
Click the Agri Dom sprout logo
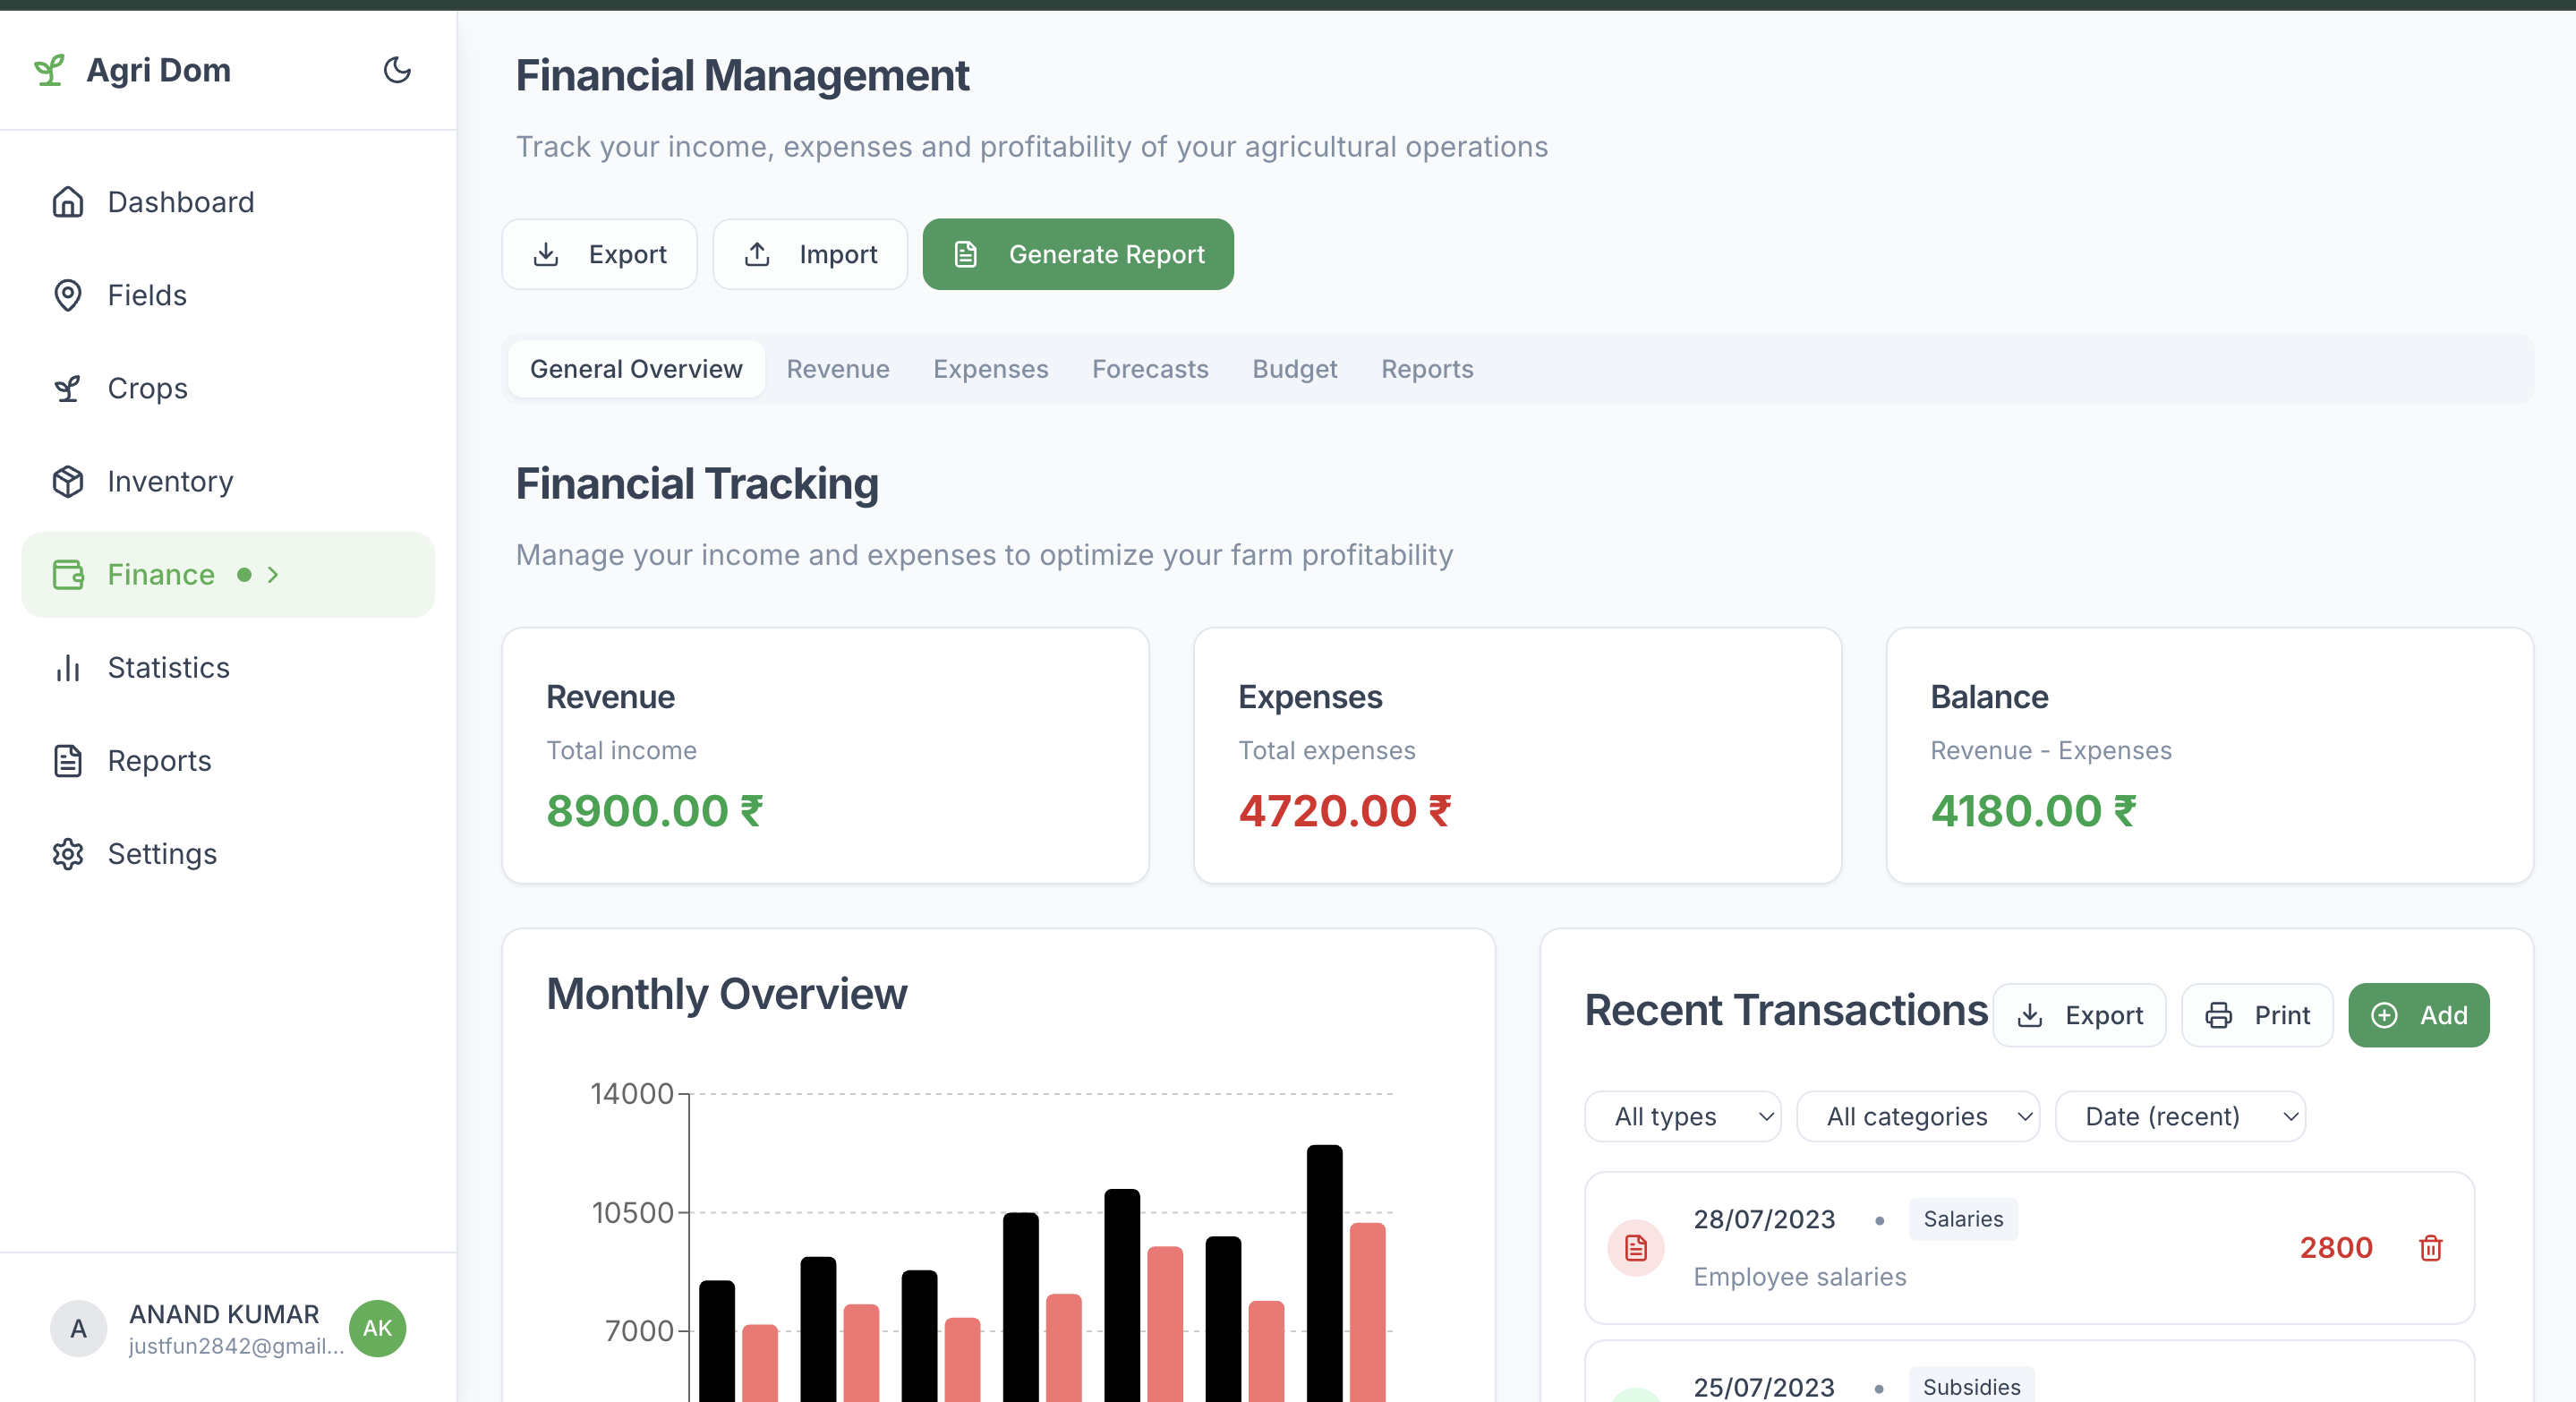(49, 70)
